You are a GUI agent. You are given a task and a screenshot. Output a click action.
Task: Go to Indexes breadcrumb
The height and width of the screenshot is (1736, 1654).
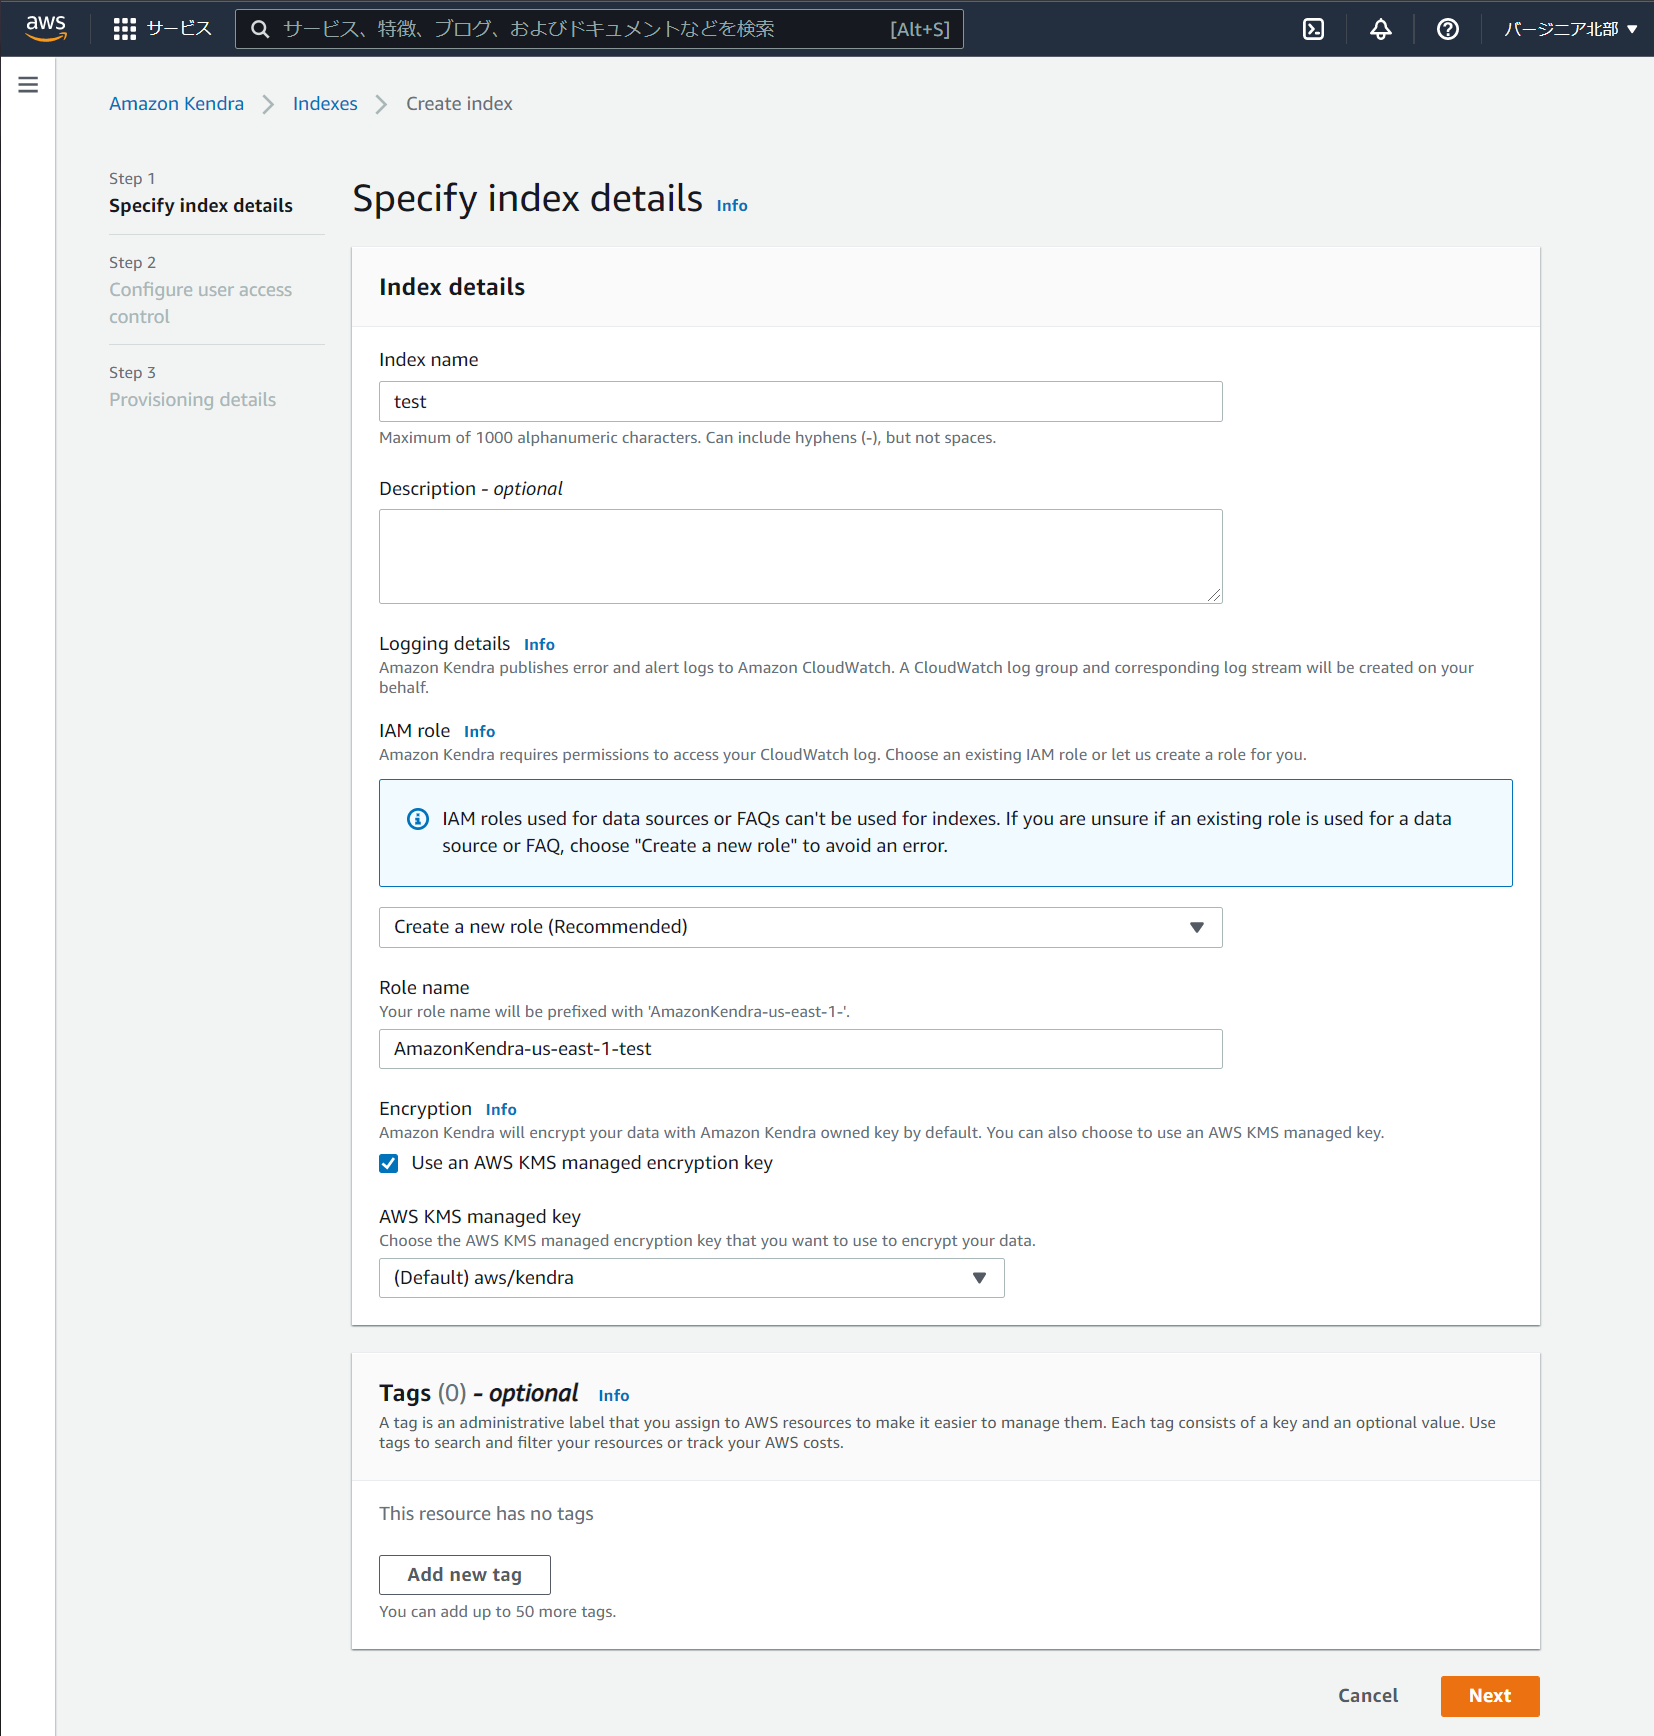pyautogui.click(x=325, y=104)
